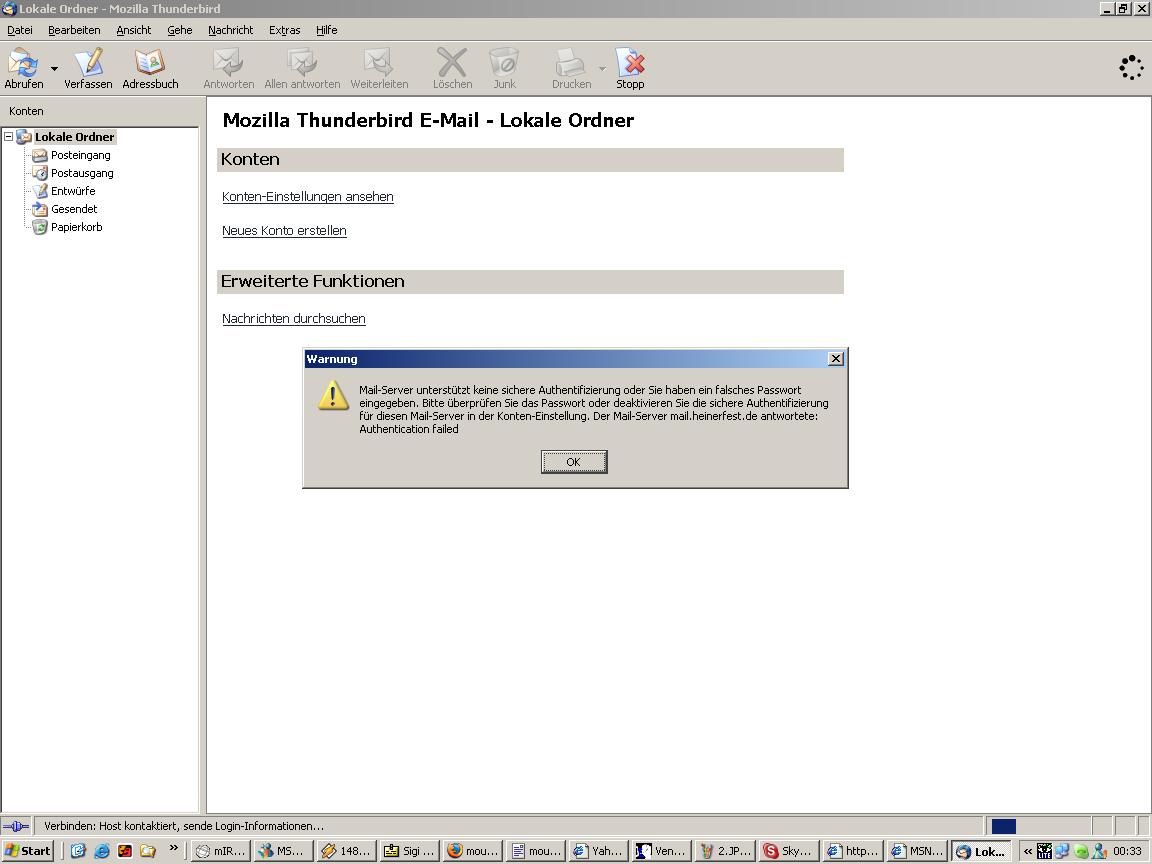Click the Stopp toolbar icon
Screen dimensions: 1152x864
click(x=630, y=68)
